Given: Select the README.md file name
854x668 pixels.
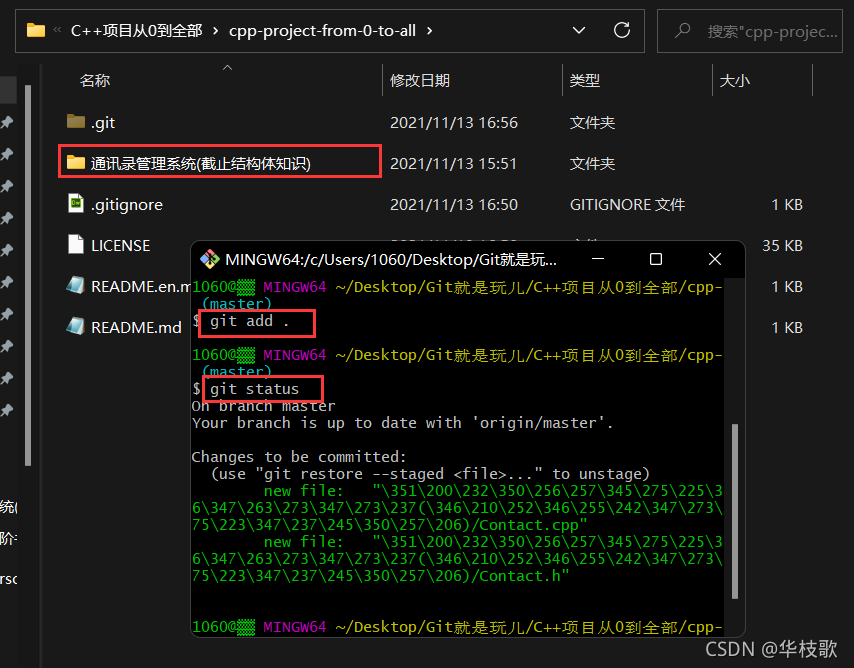Looking at the screenshot, I should click(x=136, y=327).
